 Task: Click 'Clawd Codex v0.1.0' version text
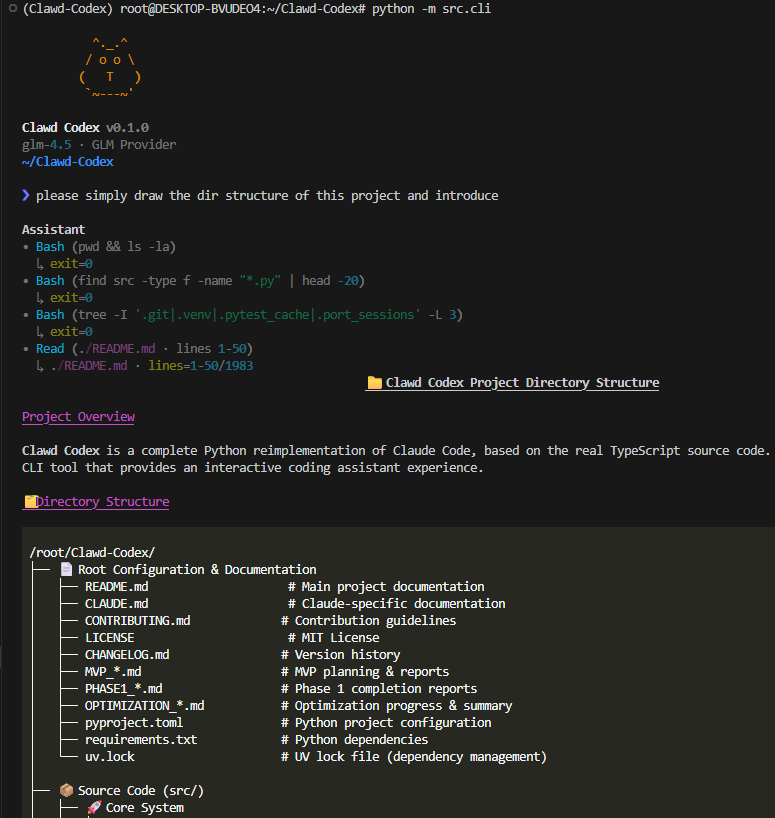(x=86, y=127)
